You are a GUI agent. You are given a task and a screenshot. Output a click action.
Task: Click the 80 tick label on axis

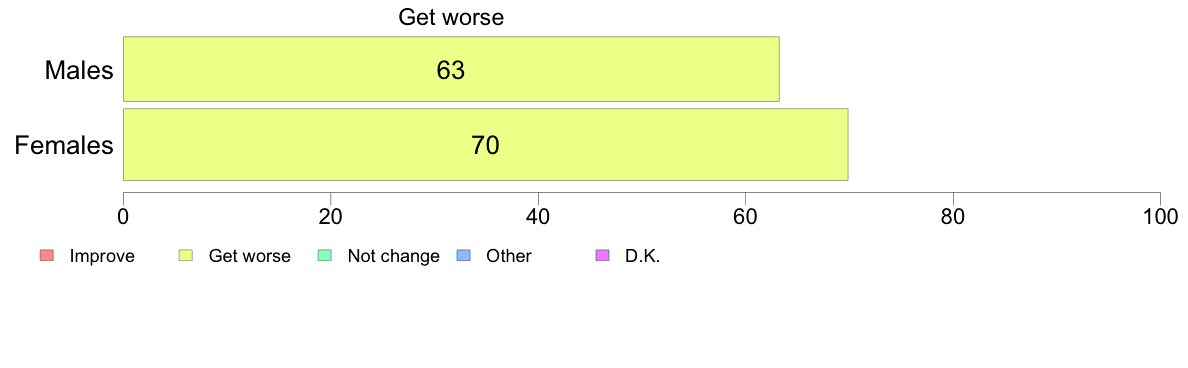[x=952, y=216]
